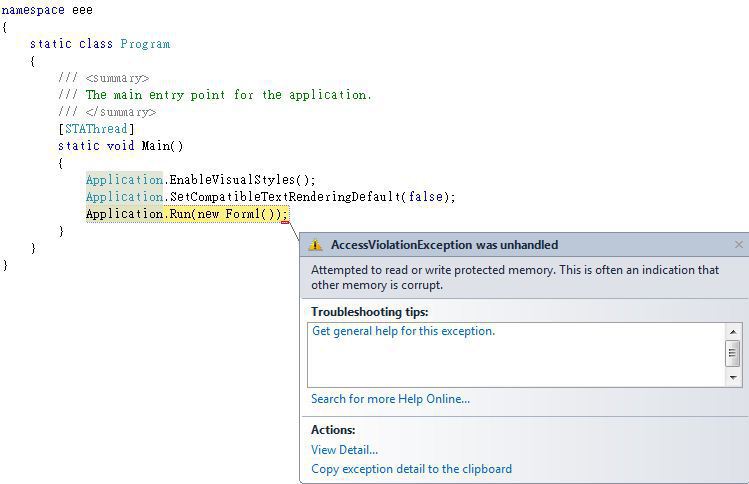
Task: Click 'Program' class name in code
Action: (145, 44)
